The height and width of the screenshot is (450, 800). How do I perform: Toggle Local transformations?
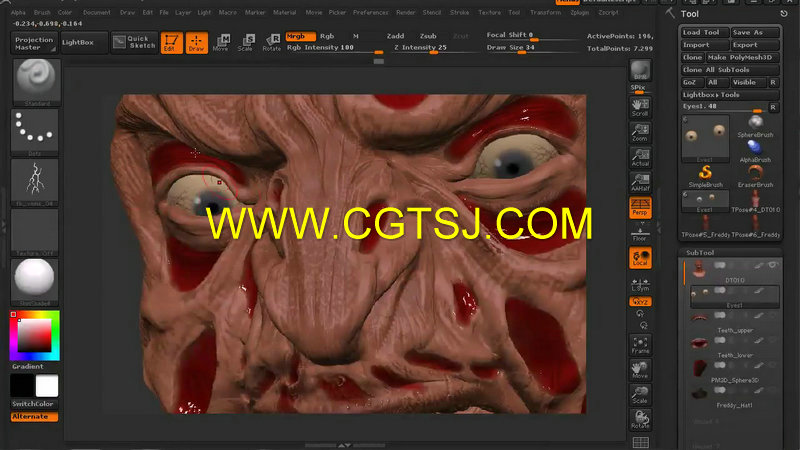pyautogui.click(x=640, y=258)
